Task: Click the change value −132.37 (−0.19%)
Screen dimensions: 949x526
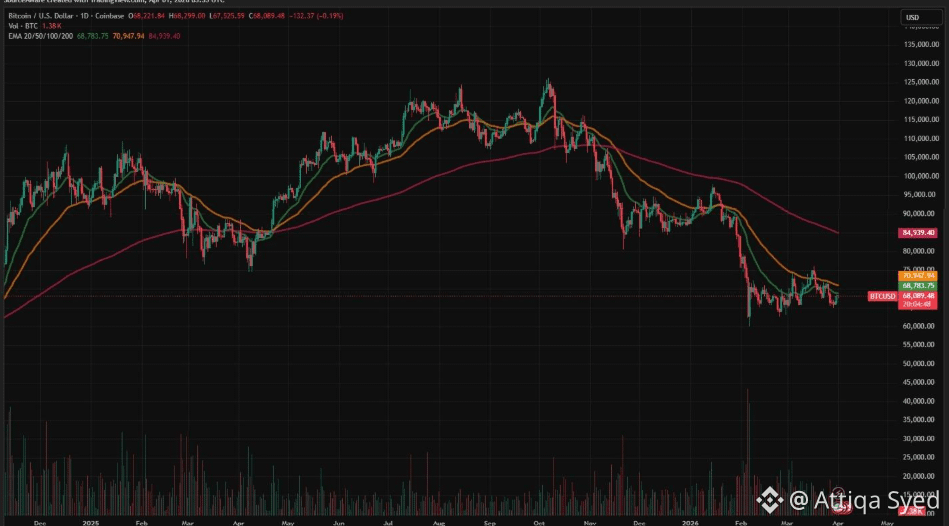Action: coord(316,16)
